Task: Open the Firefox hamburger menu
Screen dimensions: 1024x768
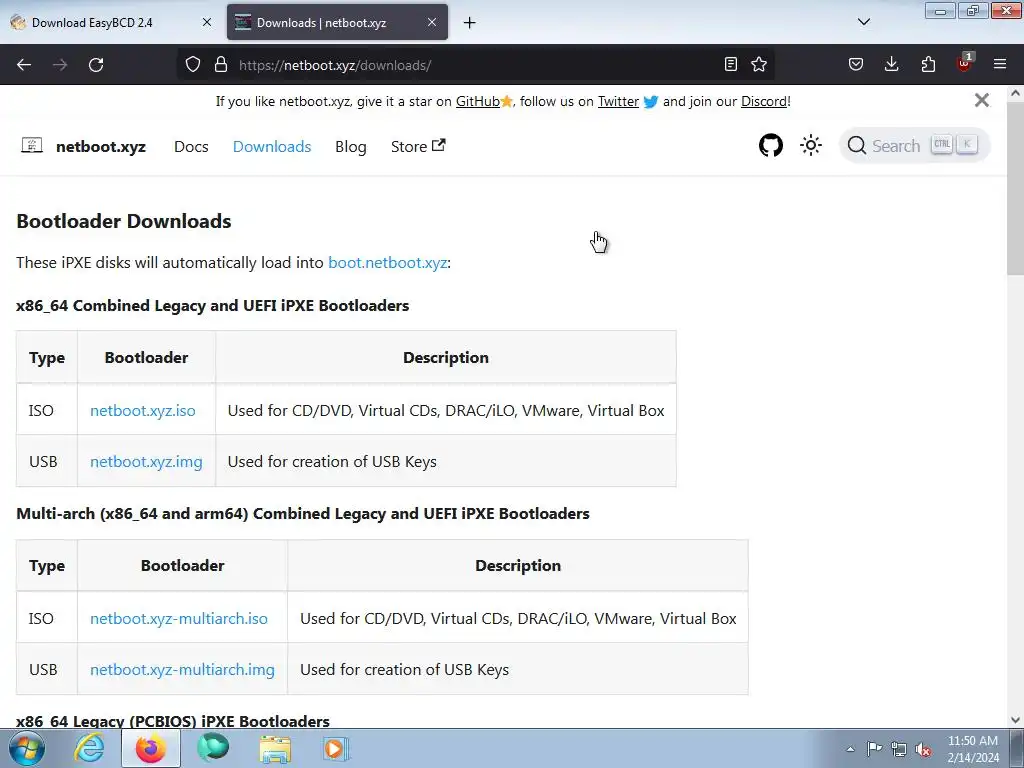Action: [1000, 64]
